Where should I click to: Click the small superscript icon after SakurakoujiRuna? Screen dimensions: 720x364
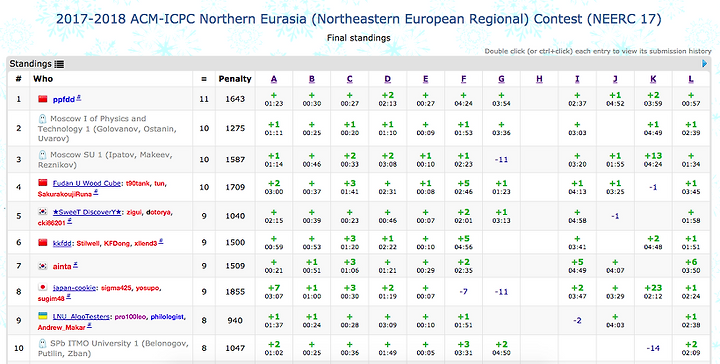[x=96, y=193]
